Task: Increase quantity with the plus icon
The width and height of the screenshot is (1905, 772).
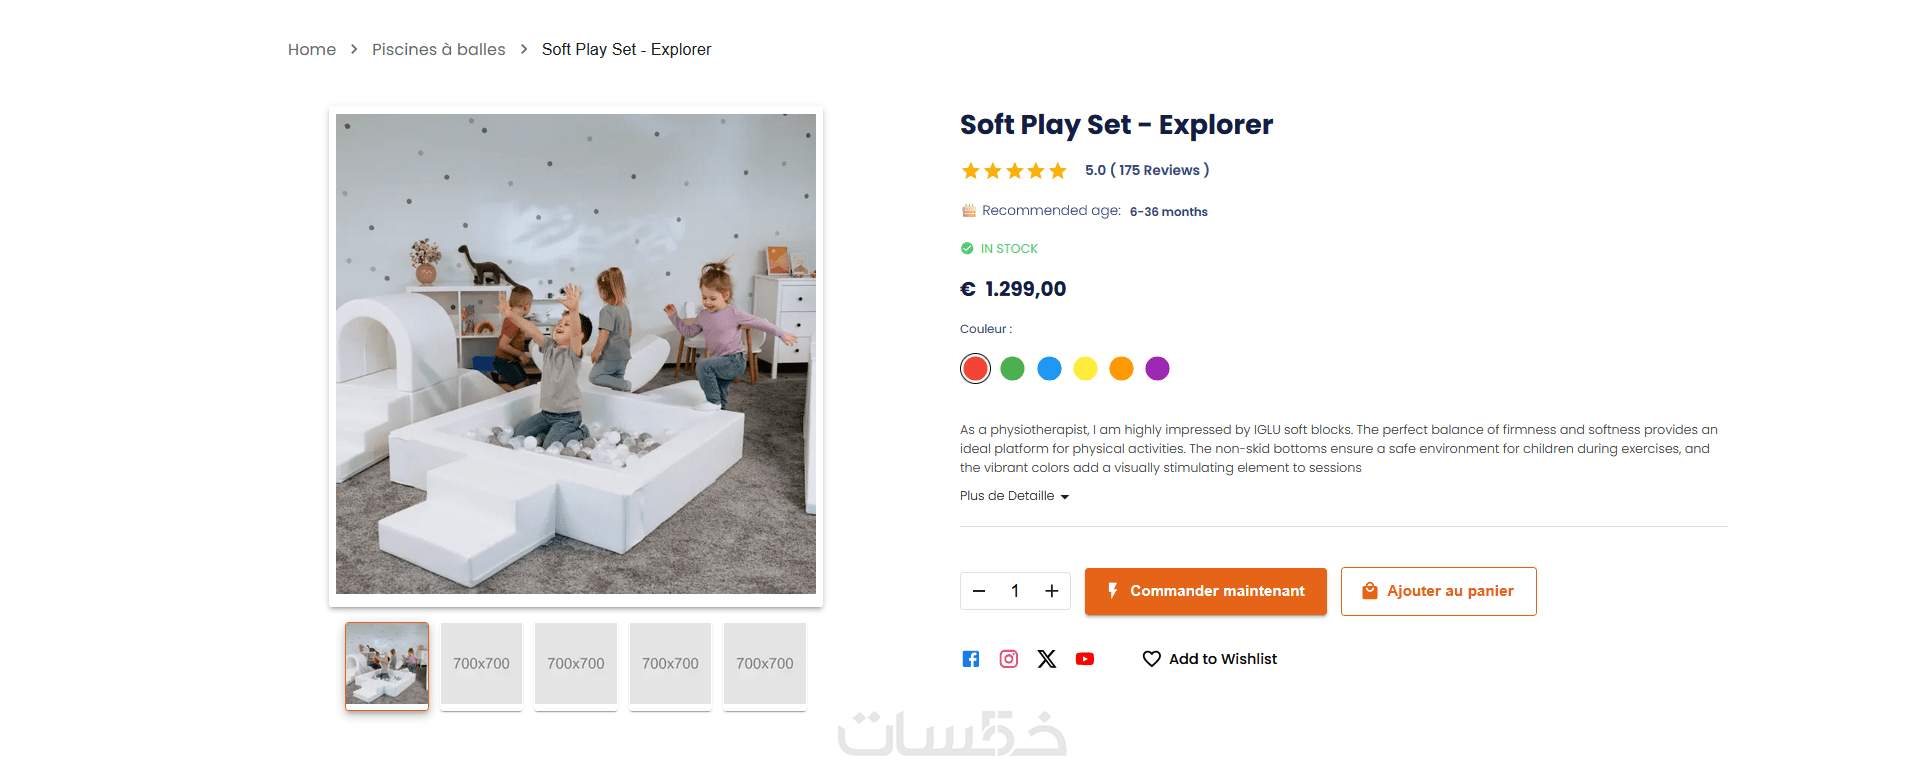Action: (1052, 591)
